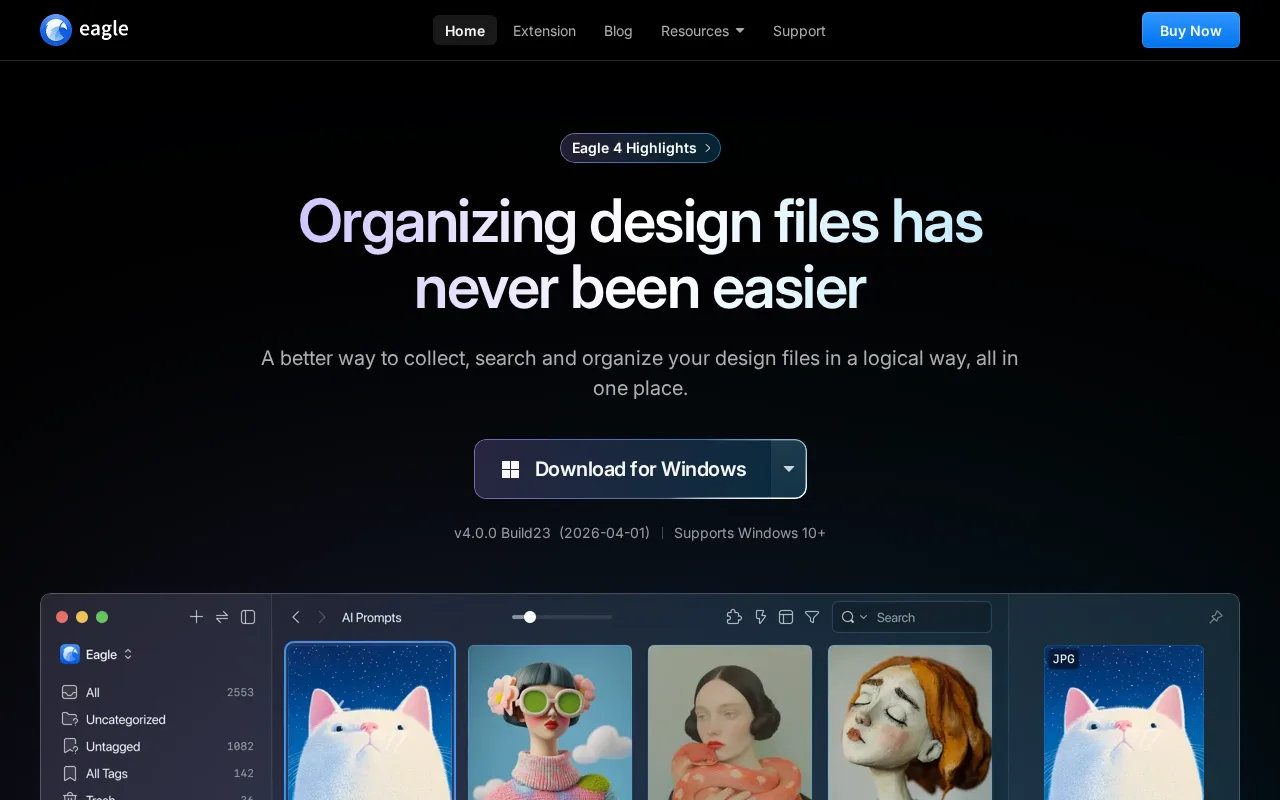Open the search scope magnifier dropdown
The height and width of the screenshot is (800, 1280).
(854, 617)
